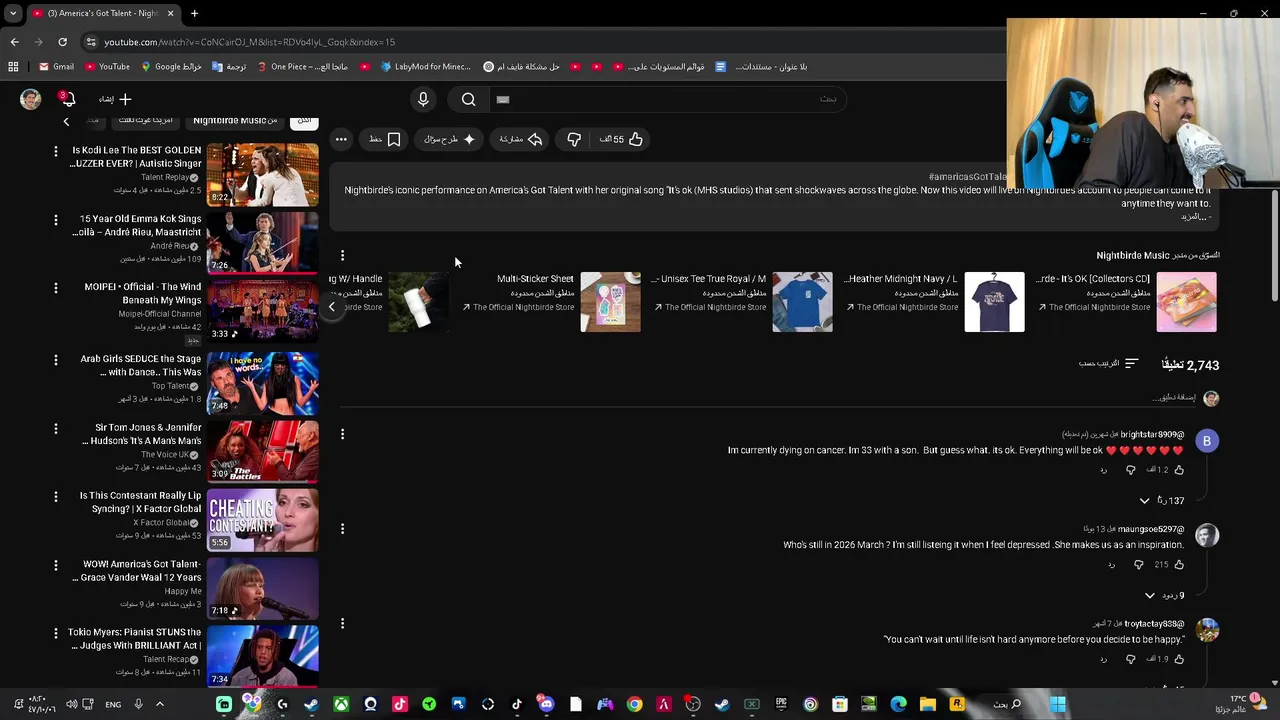
Task: Open Tokio Myers pianist video thumbnail
Action: (263, 657)
